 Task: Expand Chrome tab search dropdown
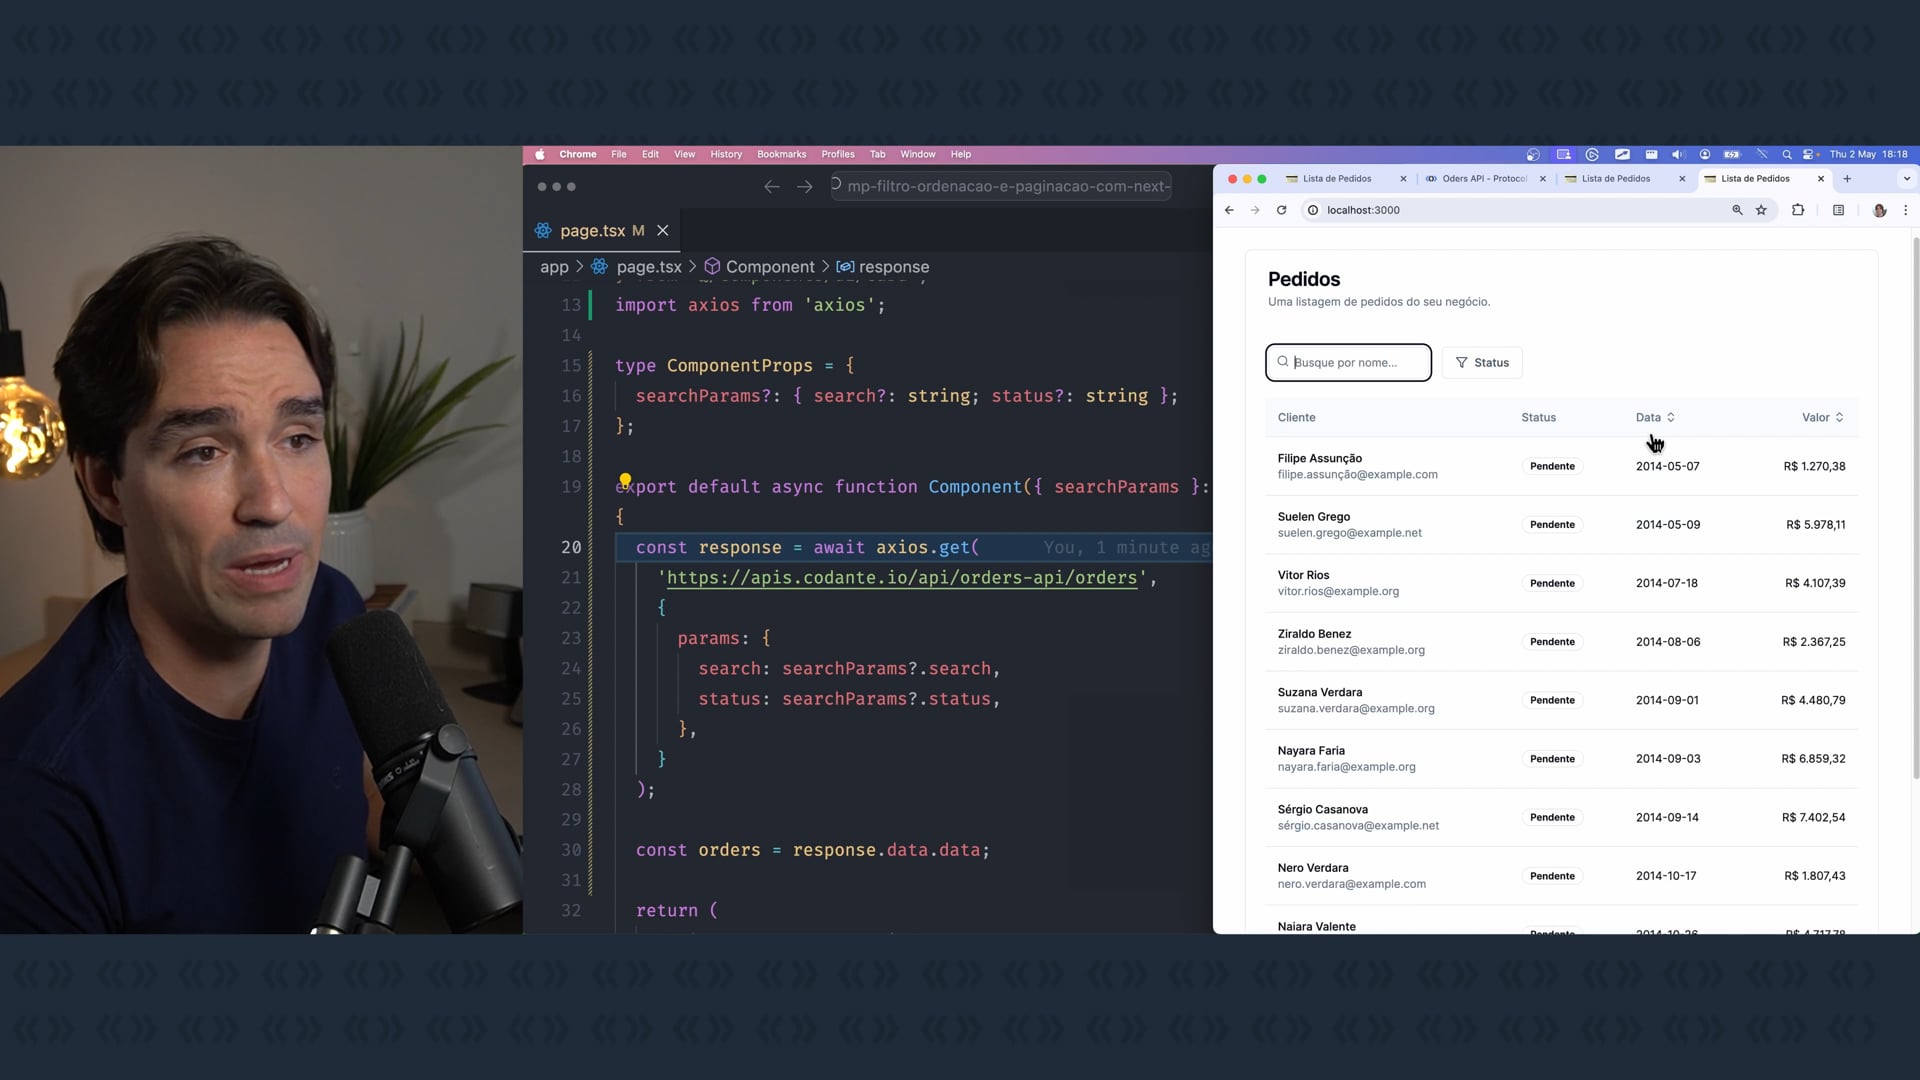1906,179
